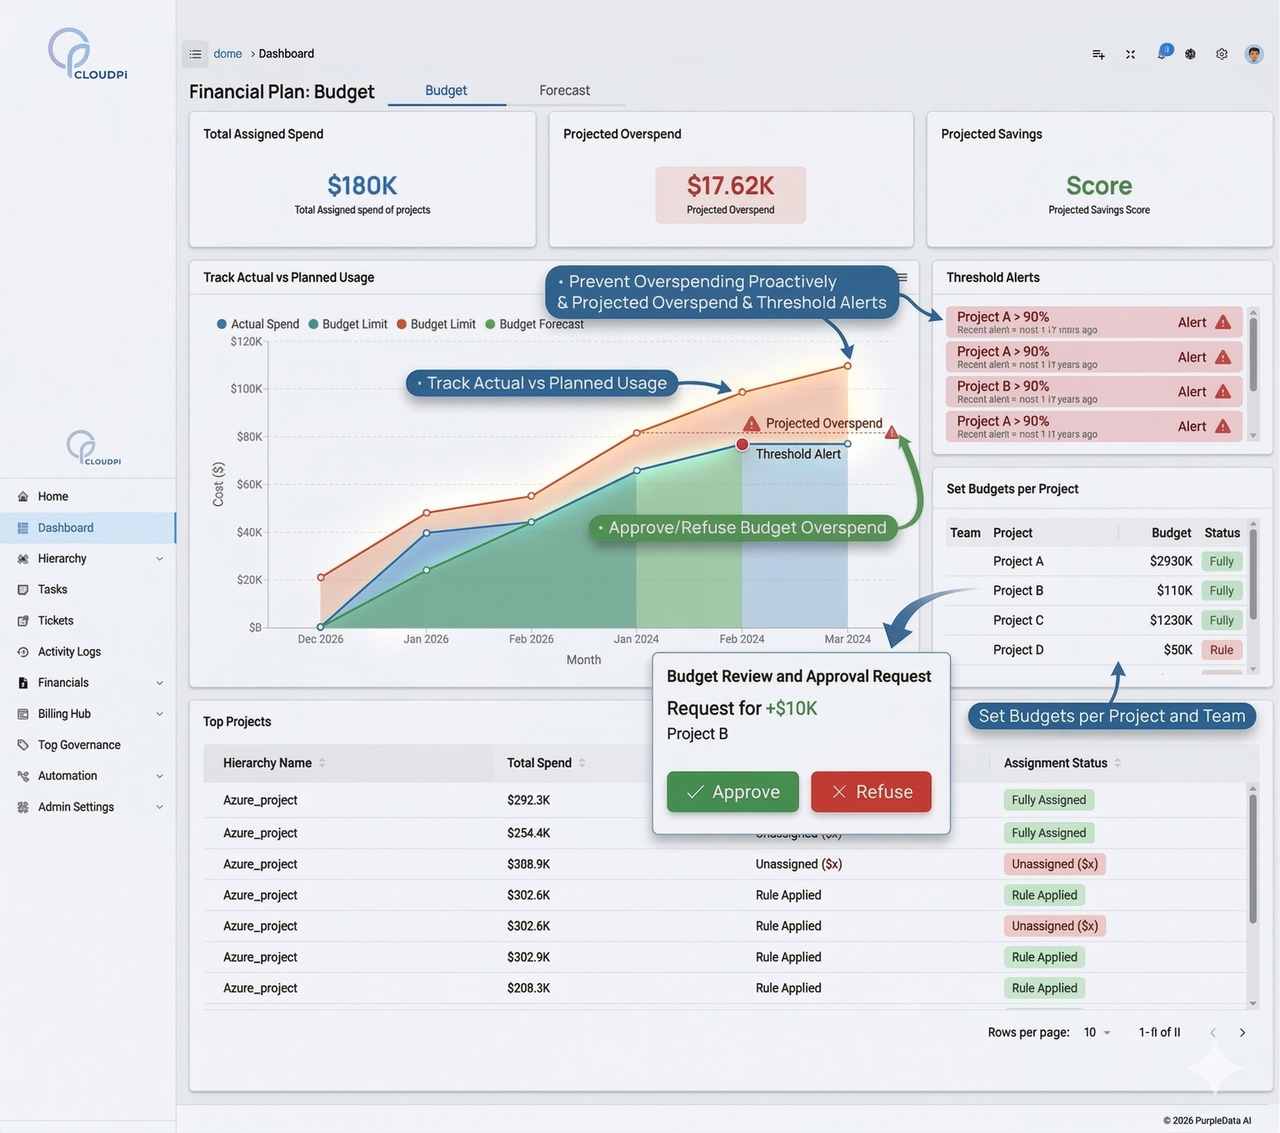Go to the dome breadcrumb link

[228, 54]
